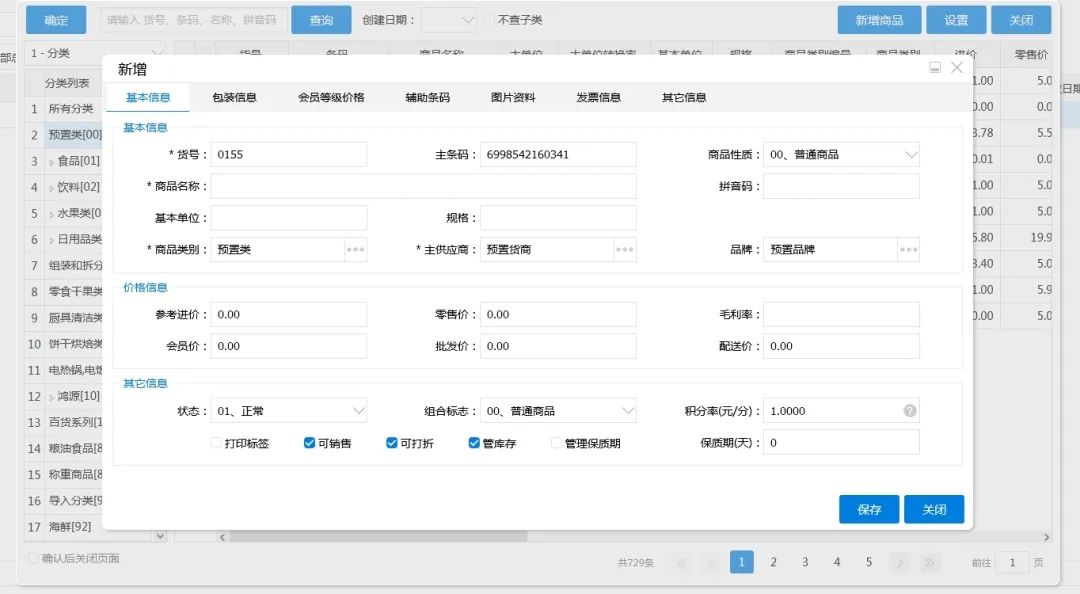The width and height of the screenshot is (1080, 594).
Task: Click the 主供应商 ellipsis browse icon
Action: [x=625, y=249]
